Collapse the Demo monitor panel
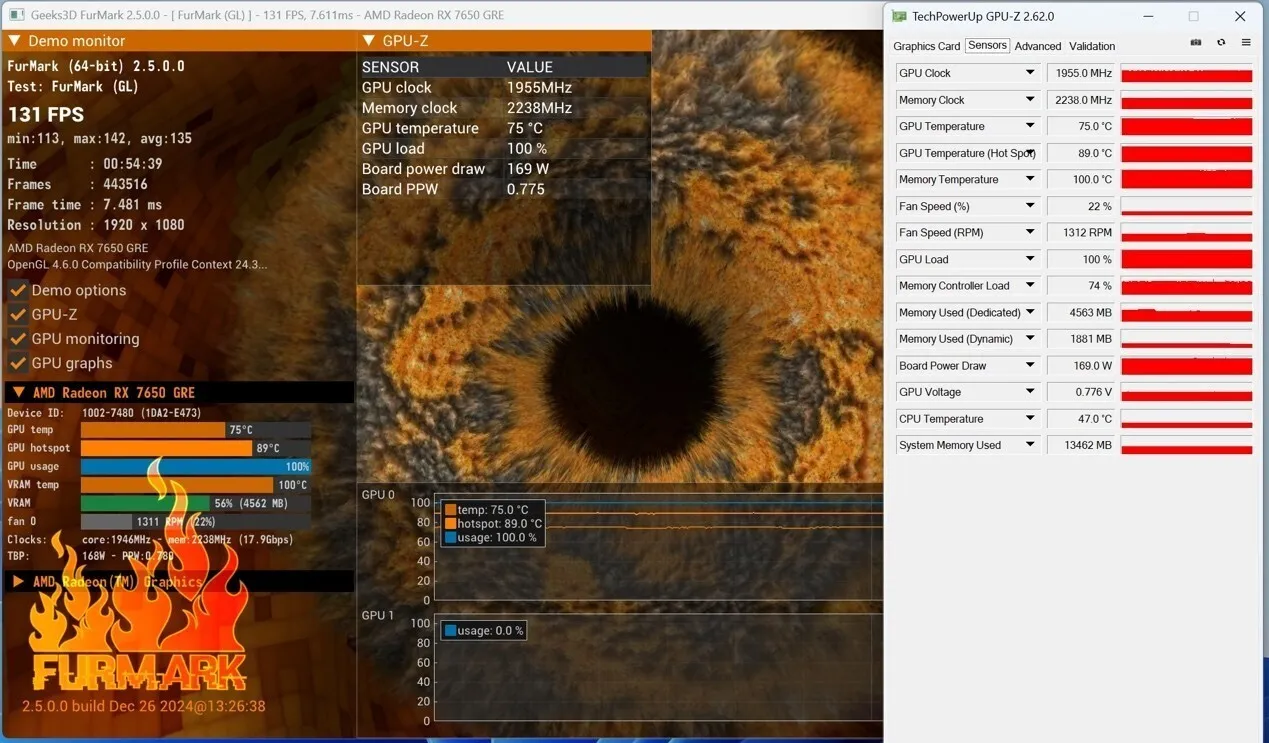This screenshot has height=743, width=1269. [13, 41]
